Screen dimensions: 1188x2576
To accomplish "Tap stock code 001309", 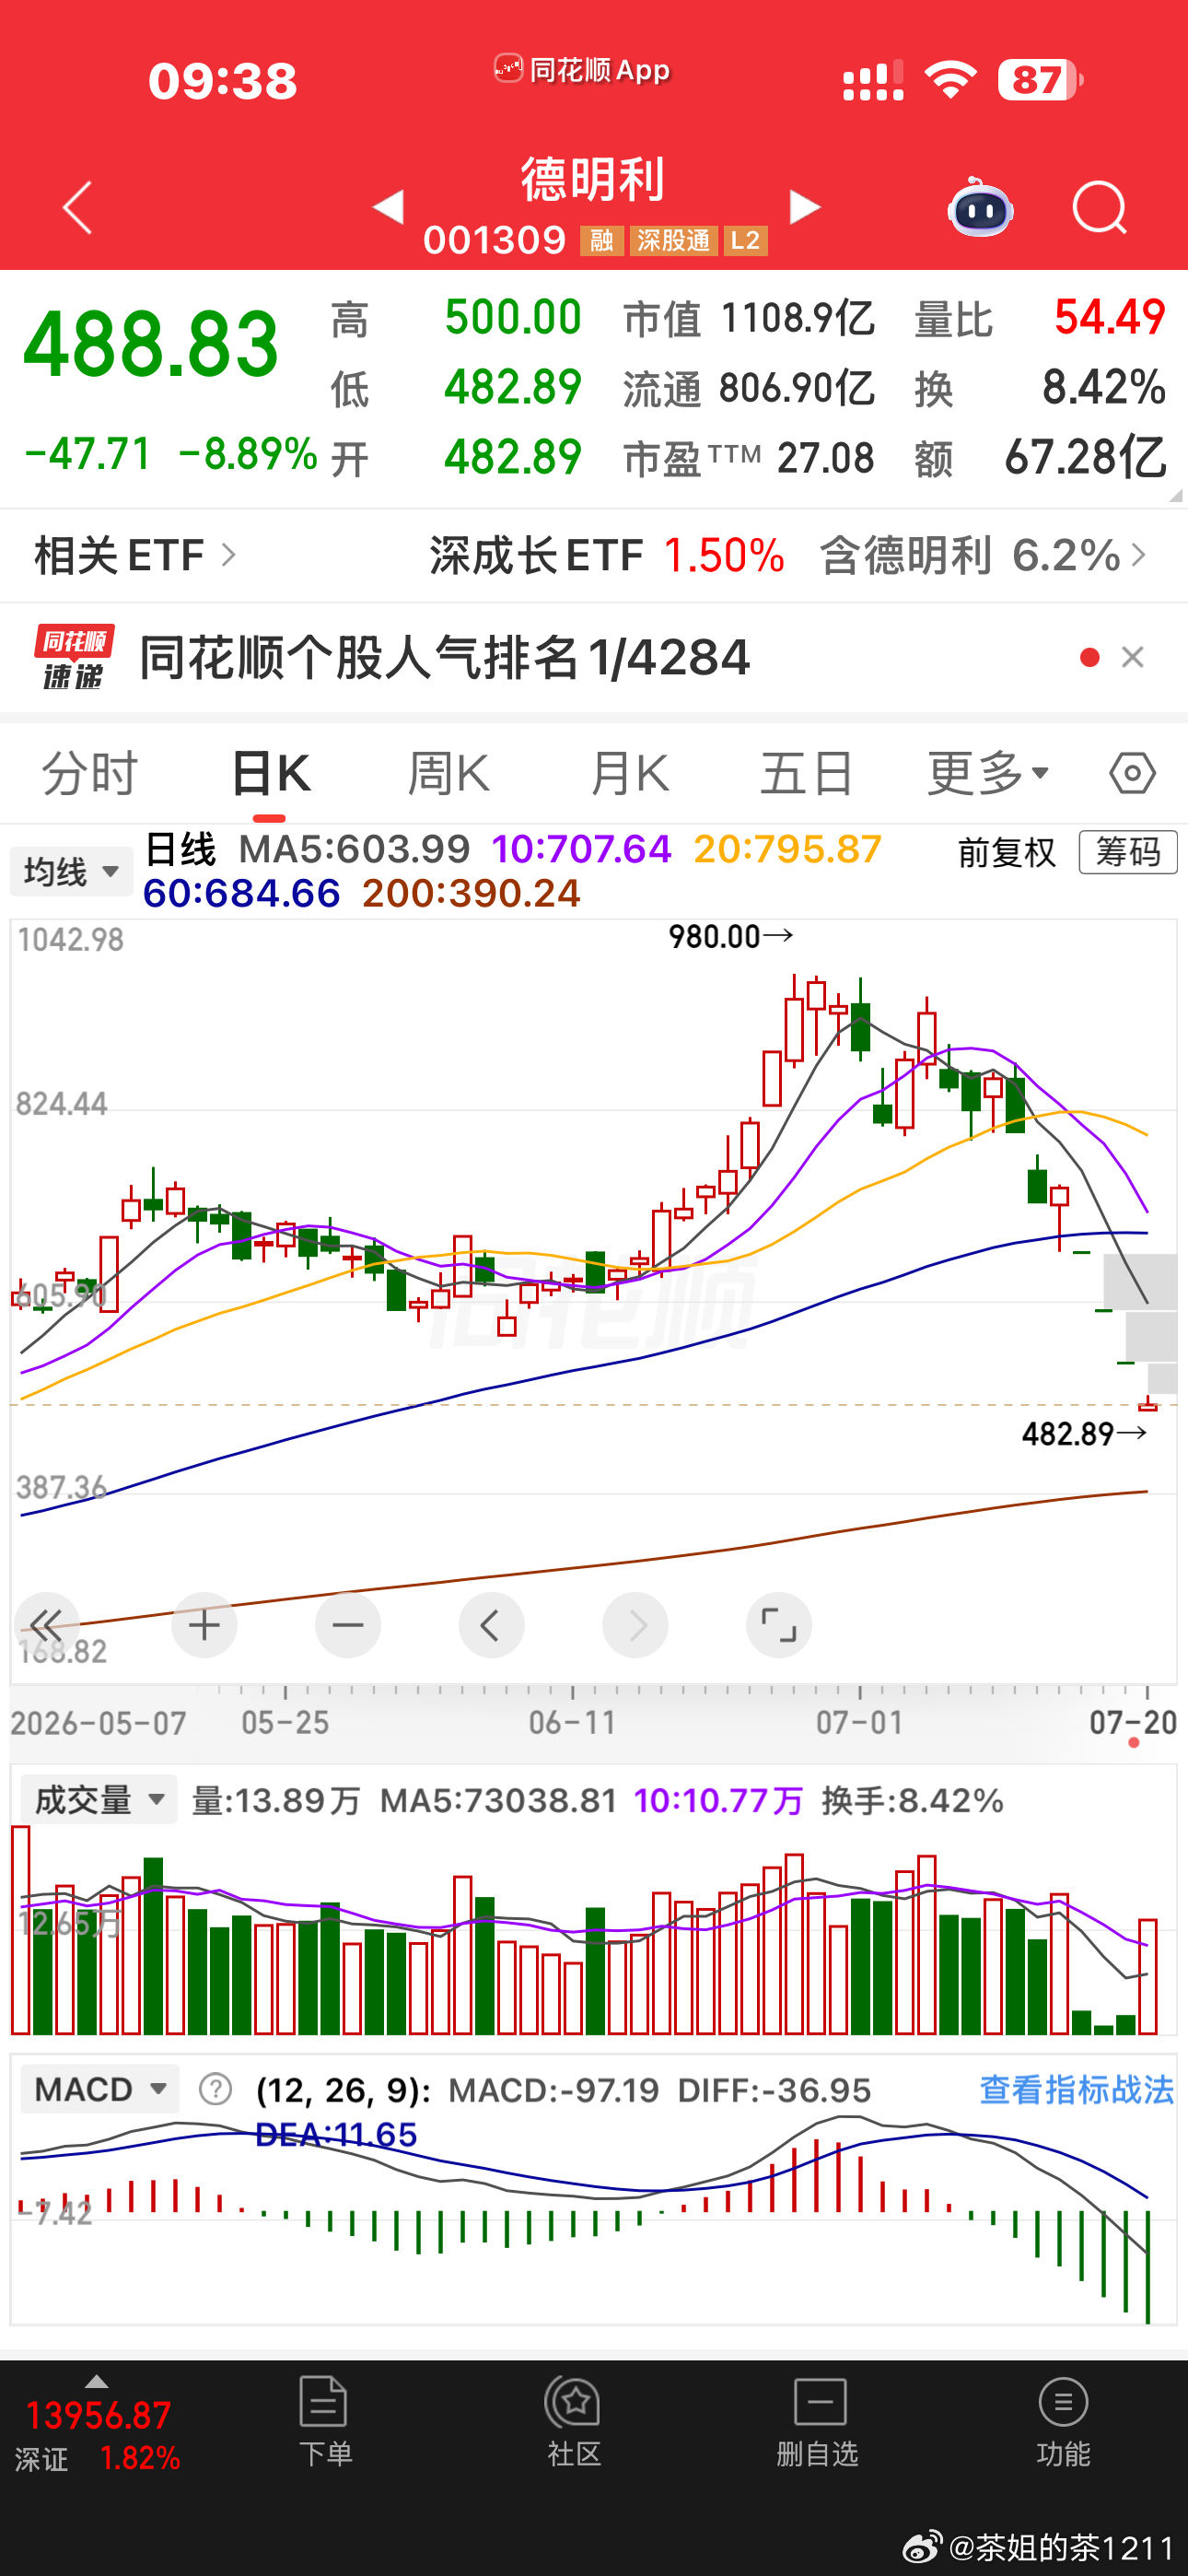I will (x=495, y=241).
